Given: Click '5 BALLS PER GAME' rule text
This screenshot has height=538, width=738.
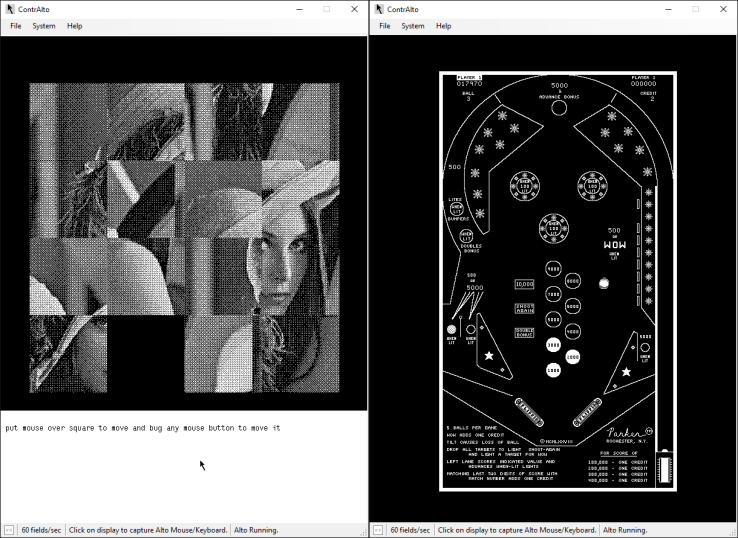Looking at the screenshot, I should tap(472, 428).
